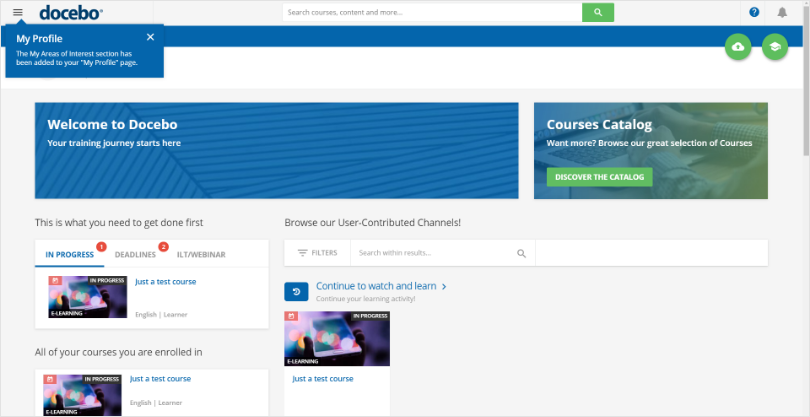The image size is (810, 417).
Task: Open the hamburger main menu
Action: tap(17, 12)
